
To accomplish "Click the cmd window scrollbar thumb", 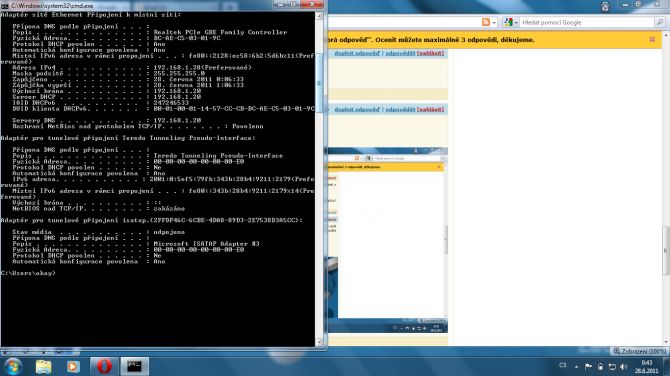I will pos(319,83).
